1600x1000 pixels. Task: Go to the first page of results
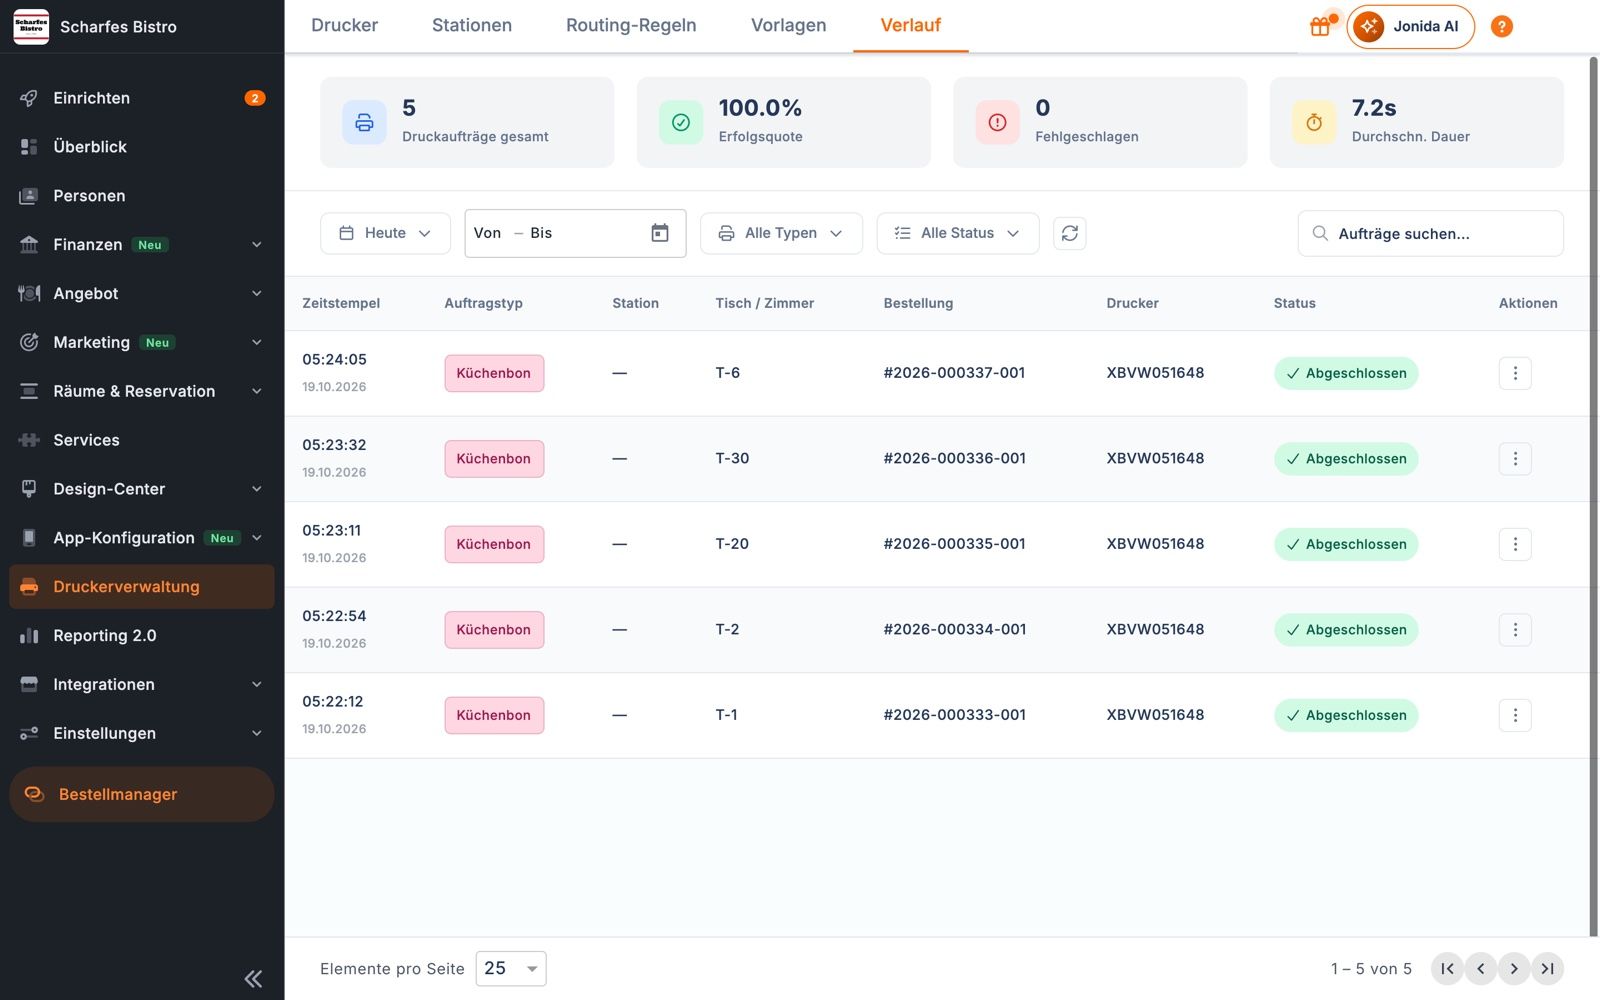pyautogui.click(x=1447, y=968)
